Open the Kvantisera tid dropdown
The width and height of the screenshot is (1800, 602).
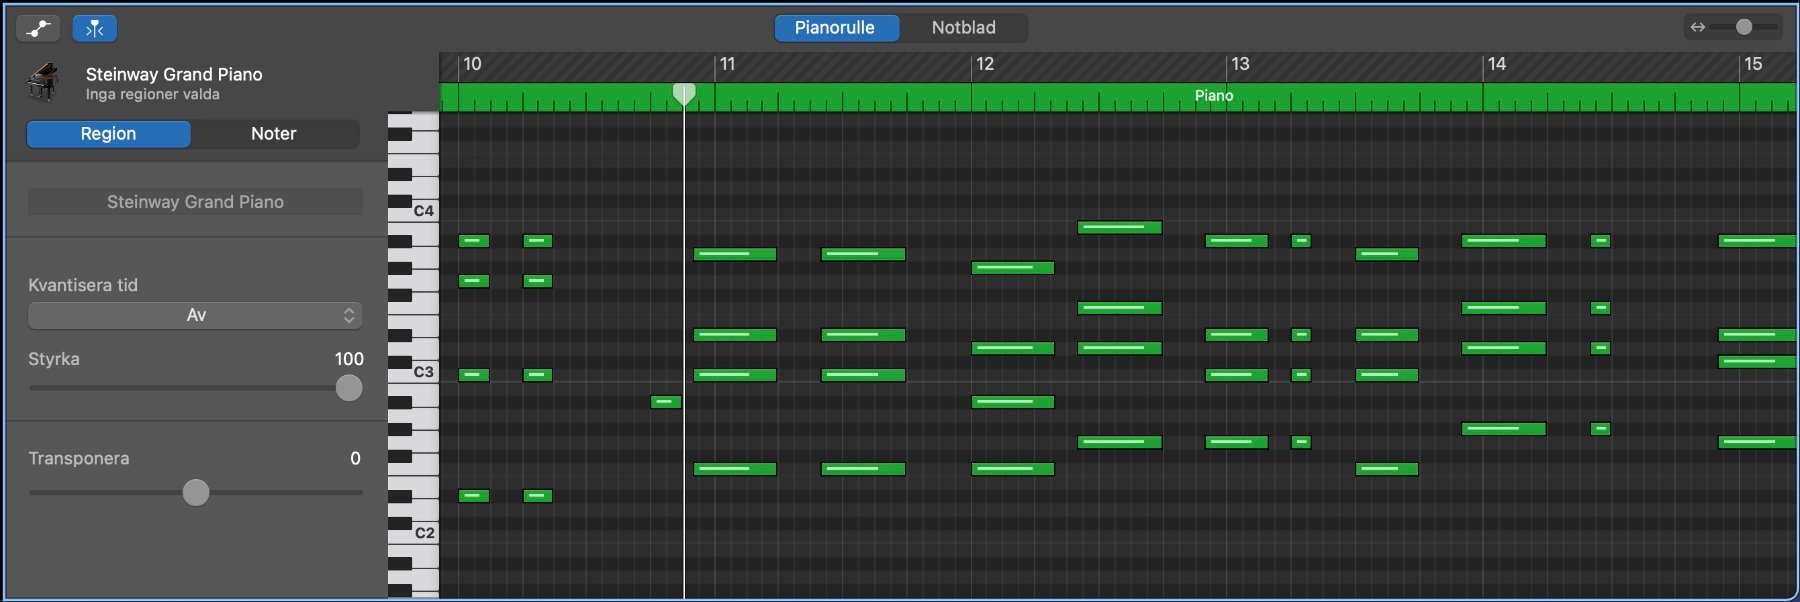[195, 315]
